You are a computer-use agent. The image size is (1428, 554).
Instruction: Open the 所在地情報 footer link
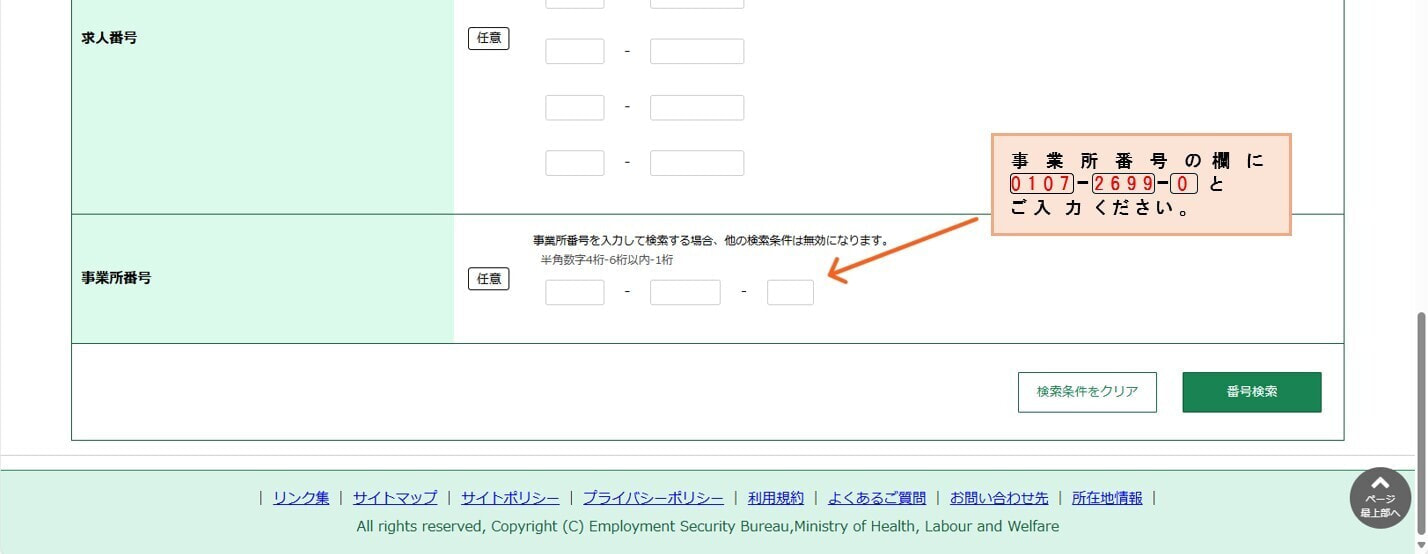click(x=1107, y=498)
